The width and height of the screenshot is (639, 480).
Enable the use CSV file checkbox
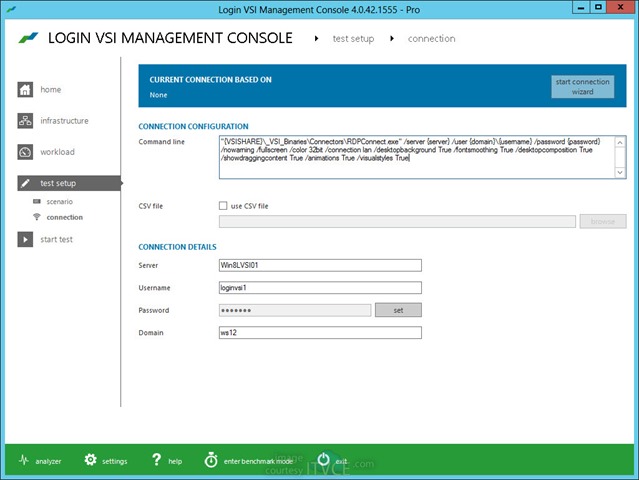coord(223,206)
